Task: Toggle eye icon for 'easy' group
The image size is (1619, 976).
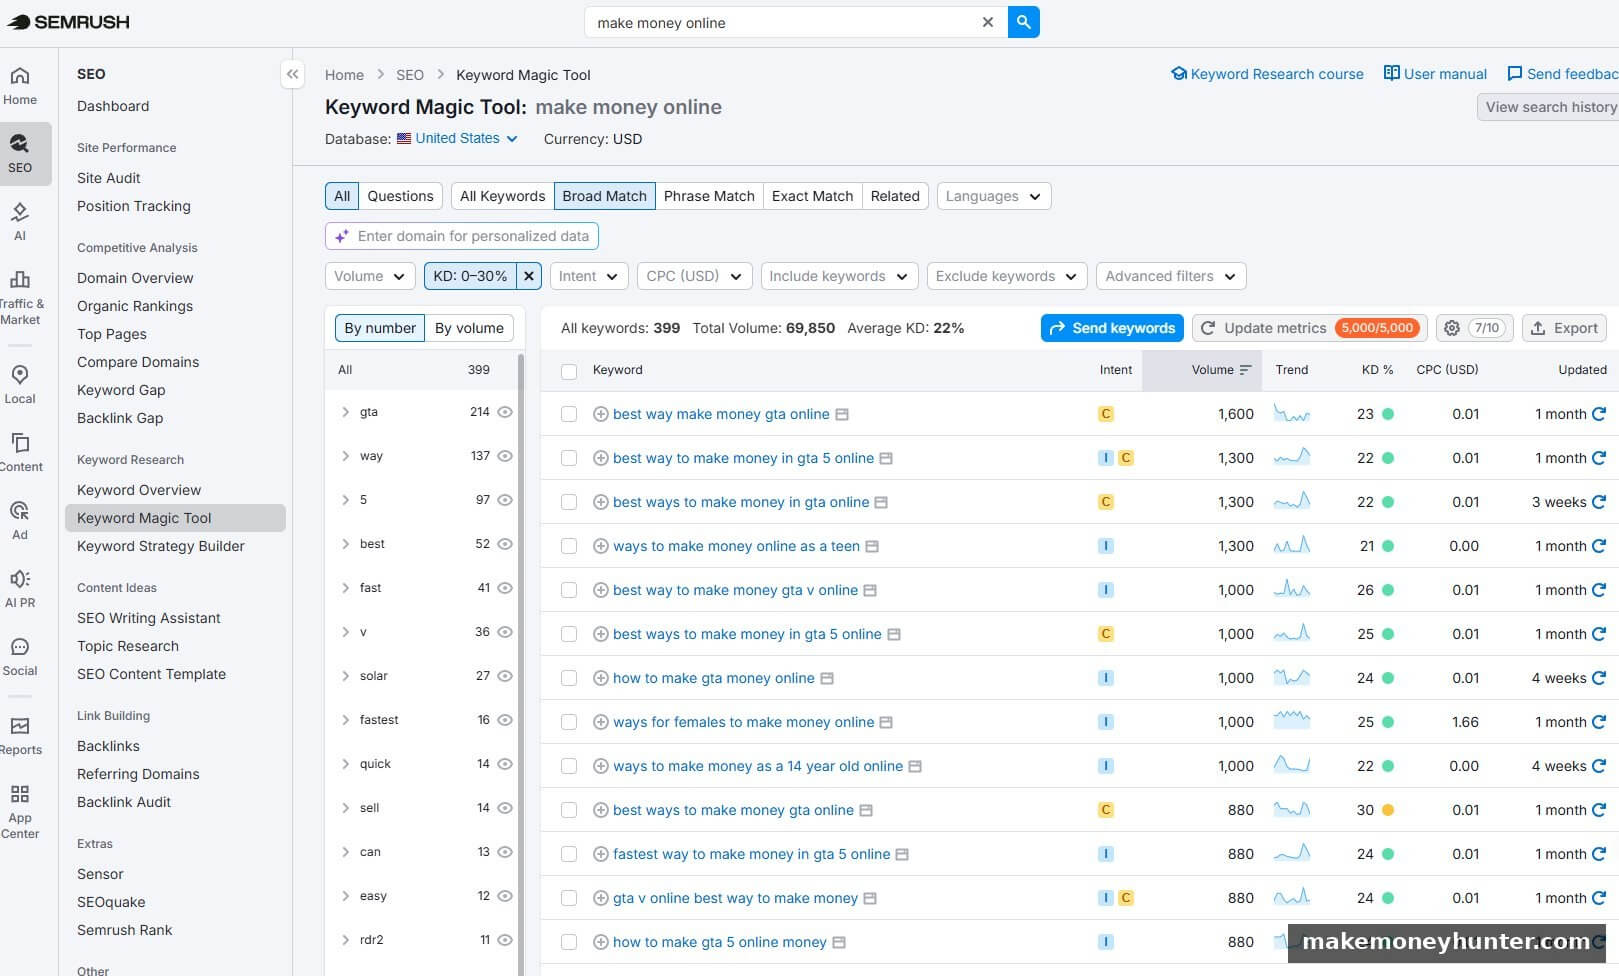Action: click(x=505, y=896)
